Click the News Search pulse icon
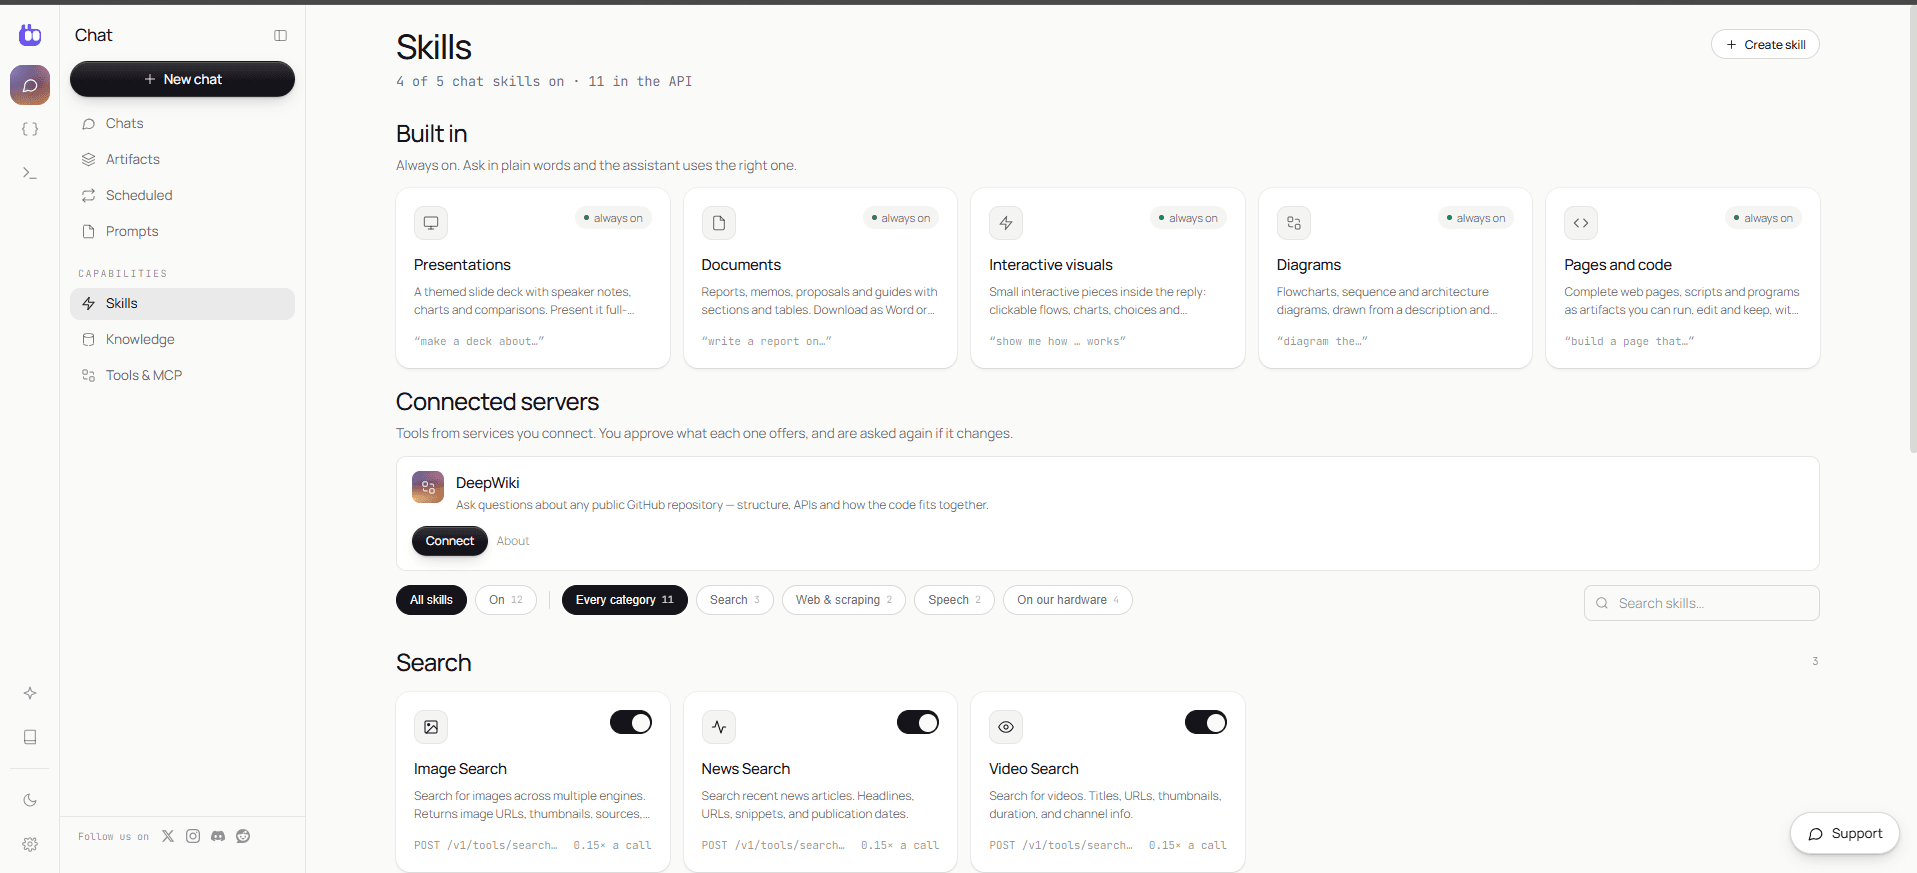1917x873 pixels. pos(719,727)
